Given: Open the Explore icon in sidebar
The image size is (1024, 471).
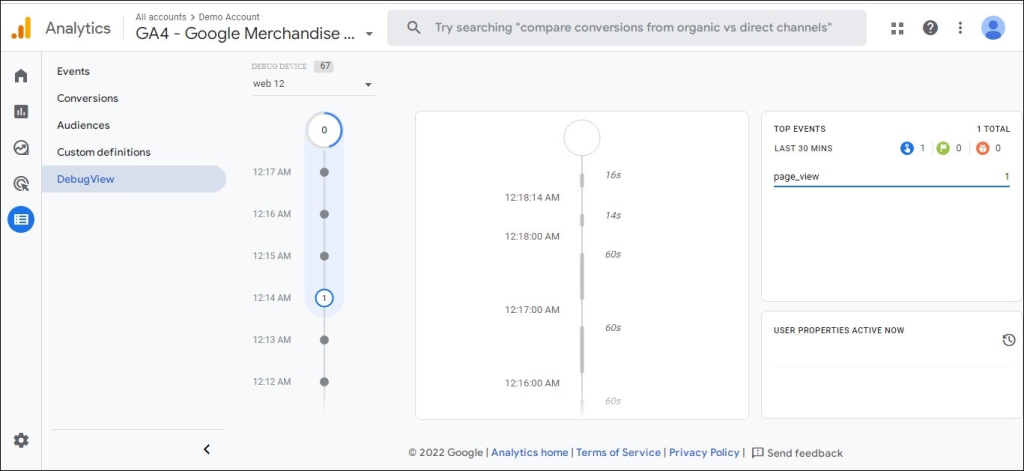Looking at the screenshot, I should [x=21, y=148].
